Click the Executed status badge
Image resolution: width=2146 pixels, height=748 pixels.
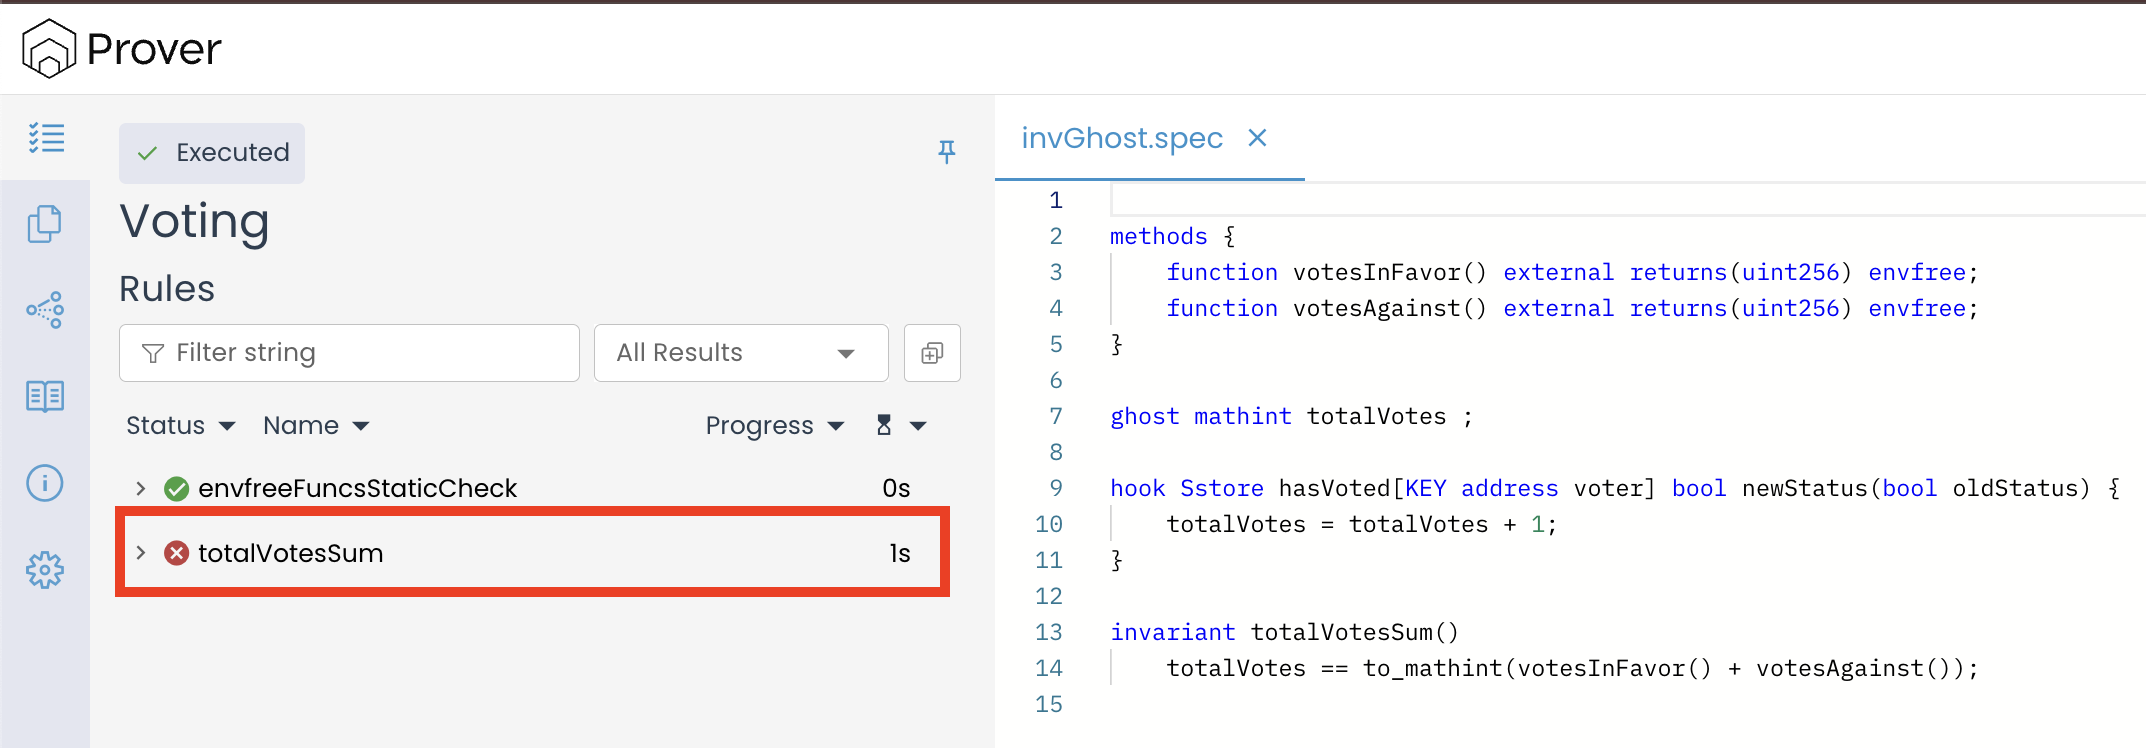212,153
